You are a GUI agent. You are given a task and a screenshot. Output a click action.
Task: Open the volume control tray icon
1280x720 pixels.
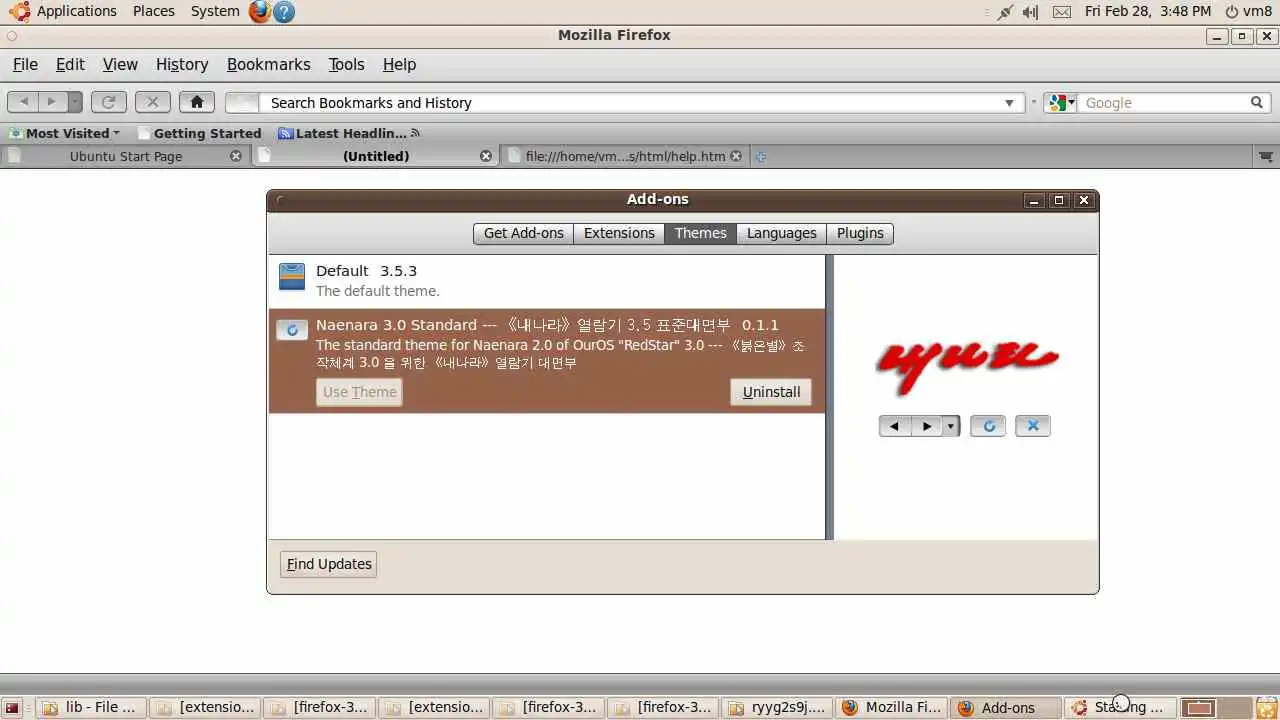coord(1031,12)
